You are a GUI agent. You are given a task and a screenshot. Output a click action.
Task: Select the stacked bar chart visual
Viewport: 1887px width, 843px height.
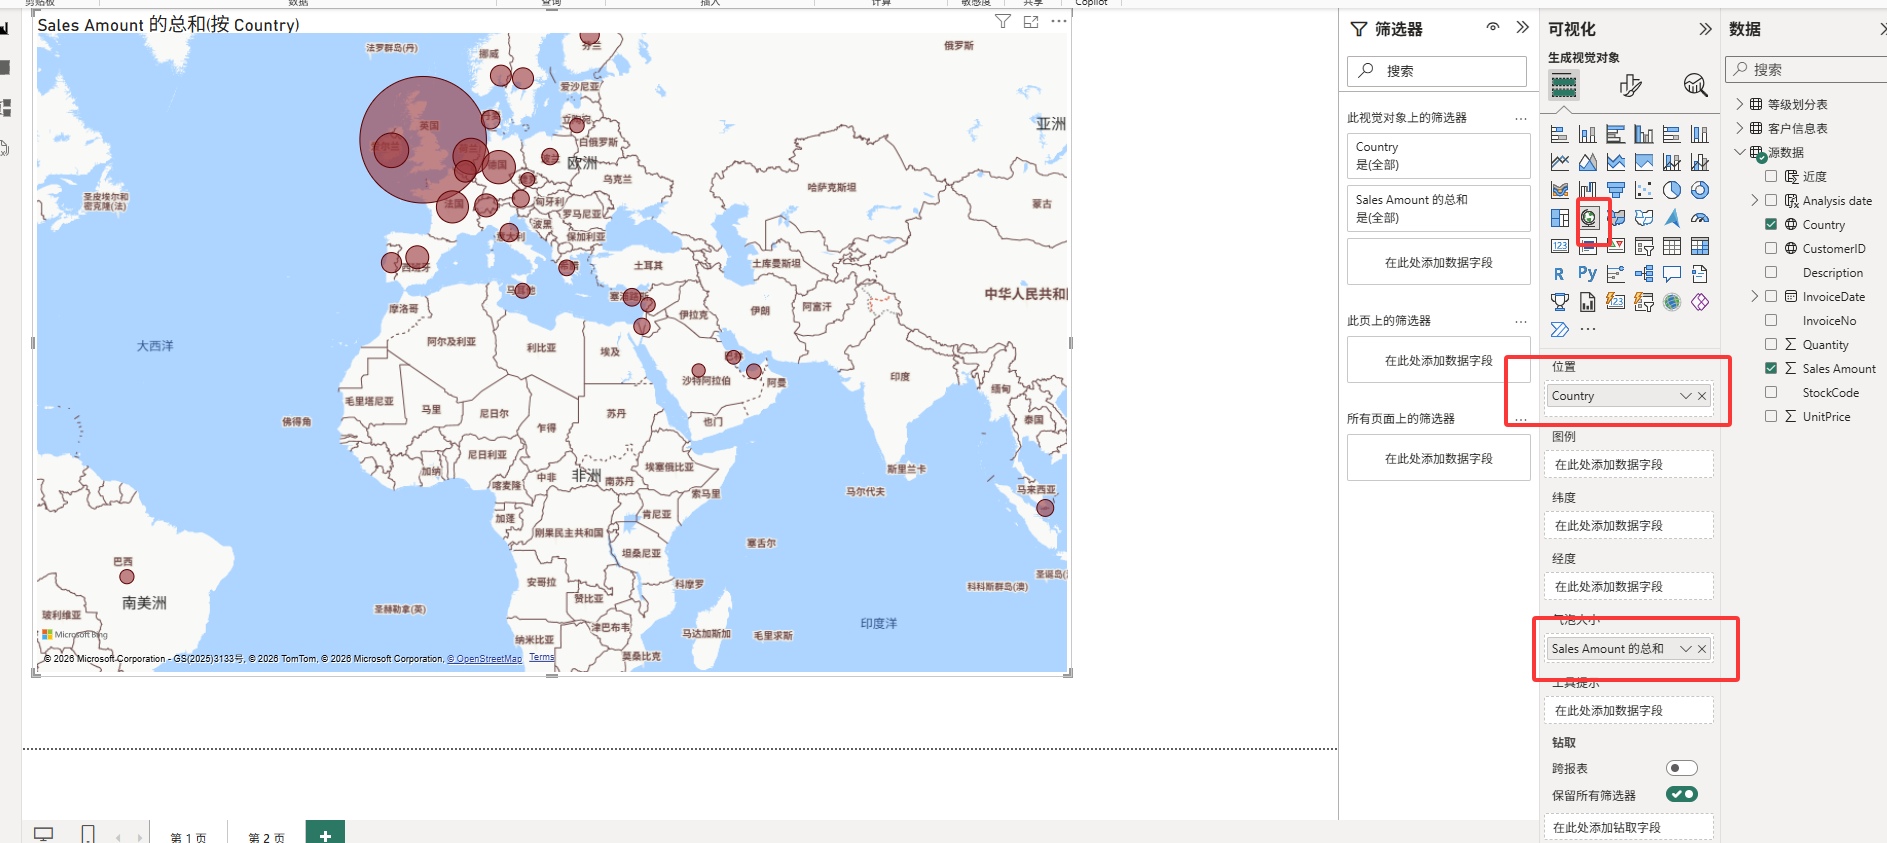pos(1559,134)
